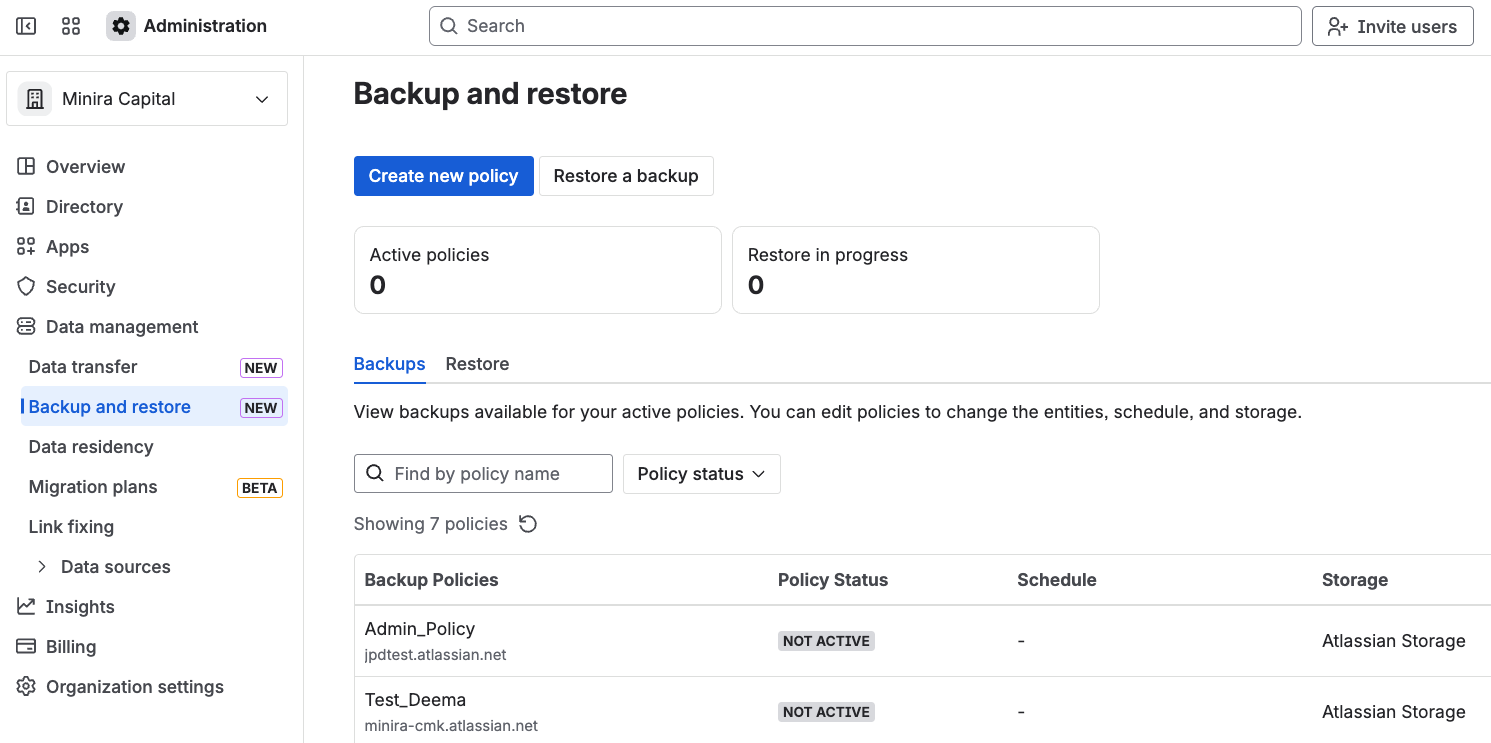Click the Overview icon in sidebar
The width and height of the screenshot is (1491, 743).
[26, 166]
